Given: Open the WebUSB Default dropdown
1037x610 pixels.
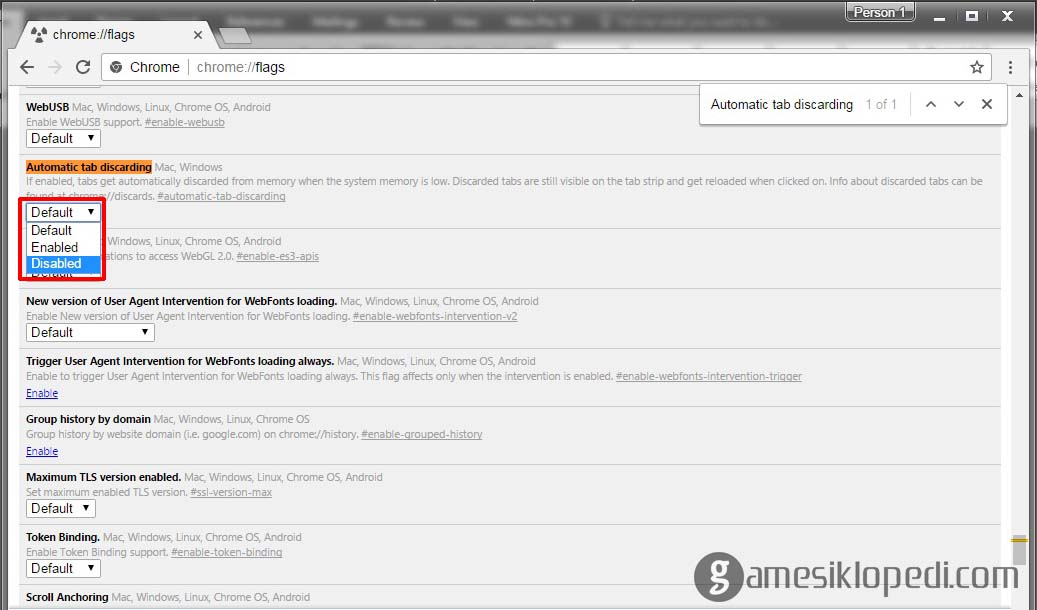Looking at the screenshot, I should [x=63, y=138].
